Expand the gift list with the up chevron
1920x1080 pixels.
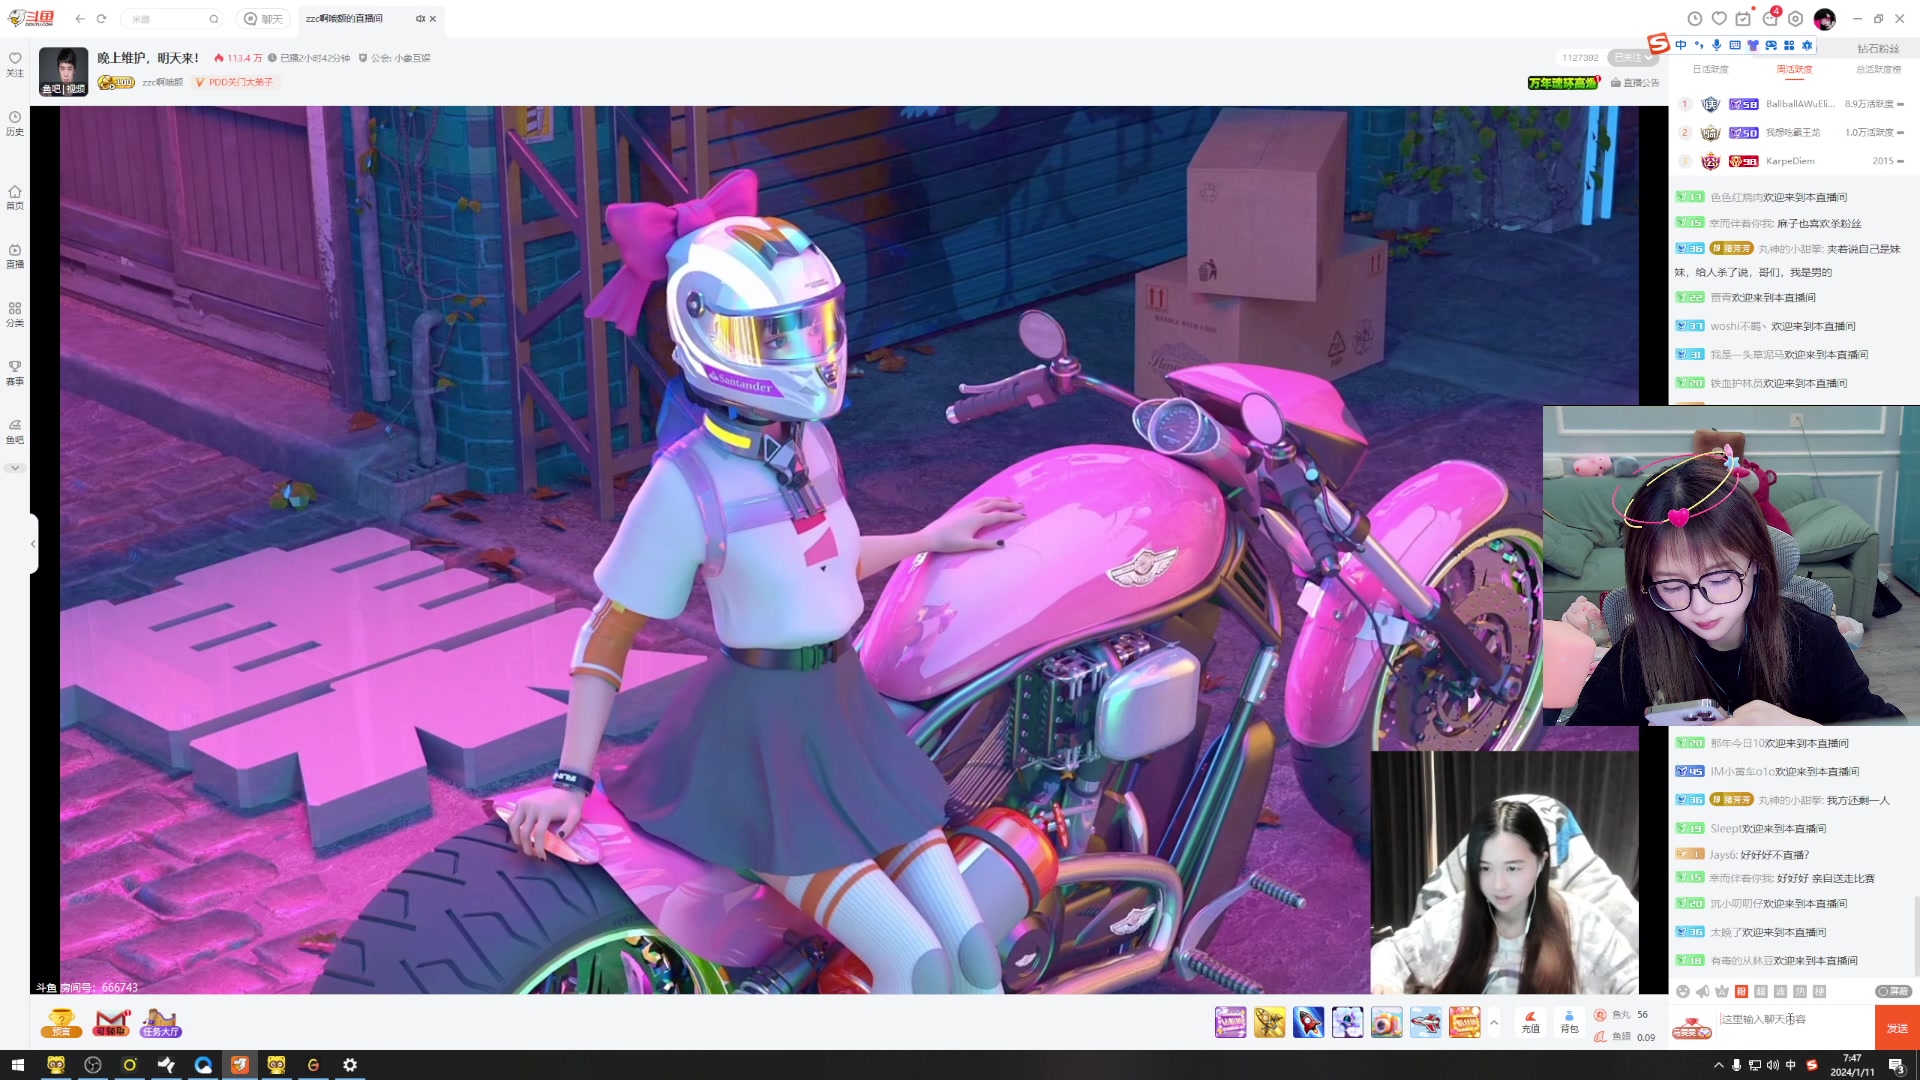click(x=1494, y=1022)
